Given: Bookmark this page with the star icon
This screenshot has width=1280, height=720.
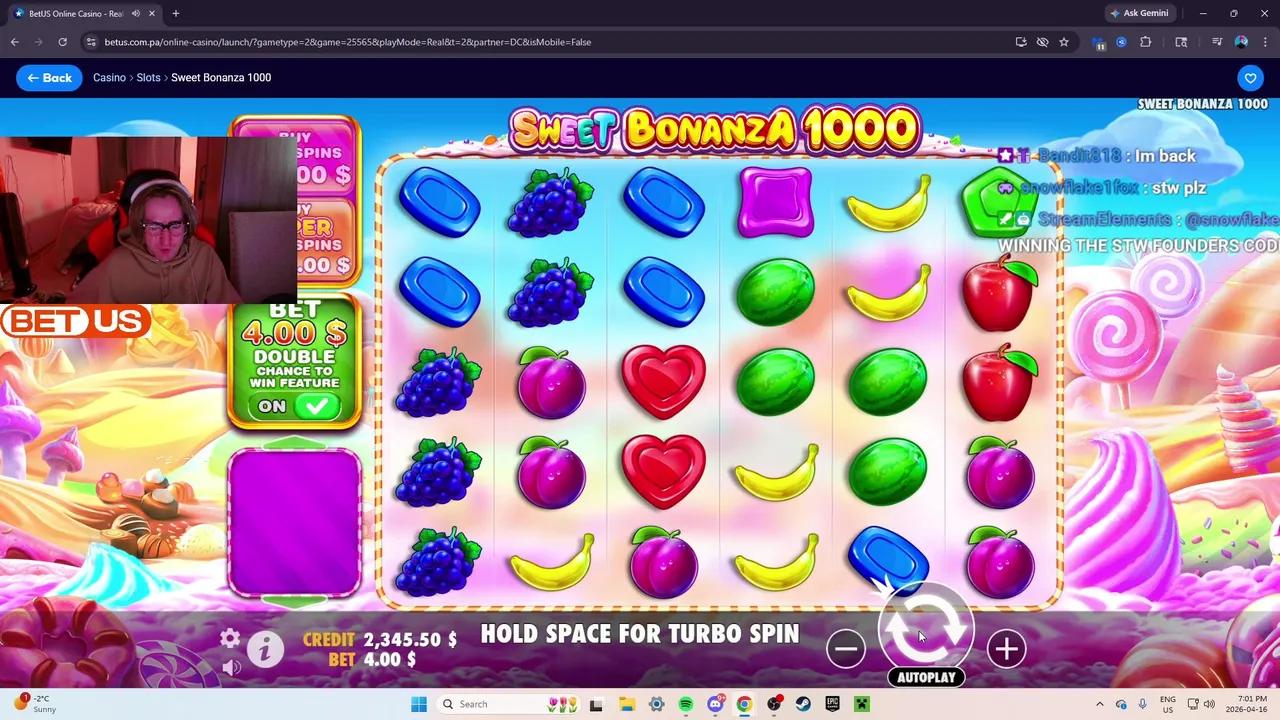Looking at the screenshot, I should [x=1064, y=42].
